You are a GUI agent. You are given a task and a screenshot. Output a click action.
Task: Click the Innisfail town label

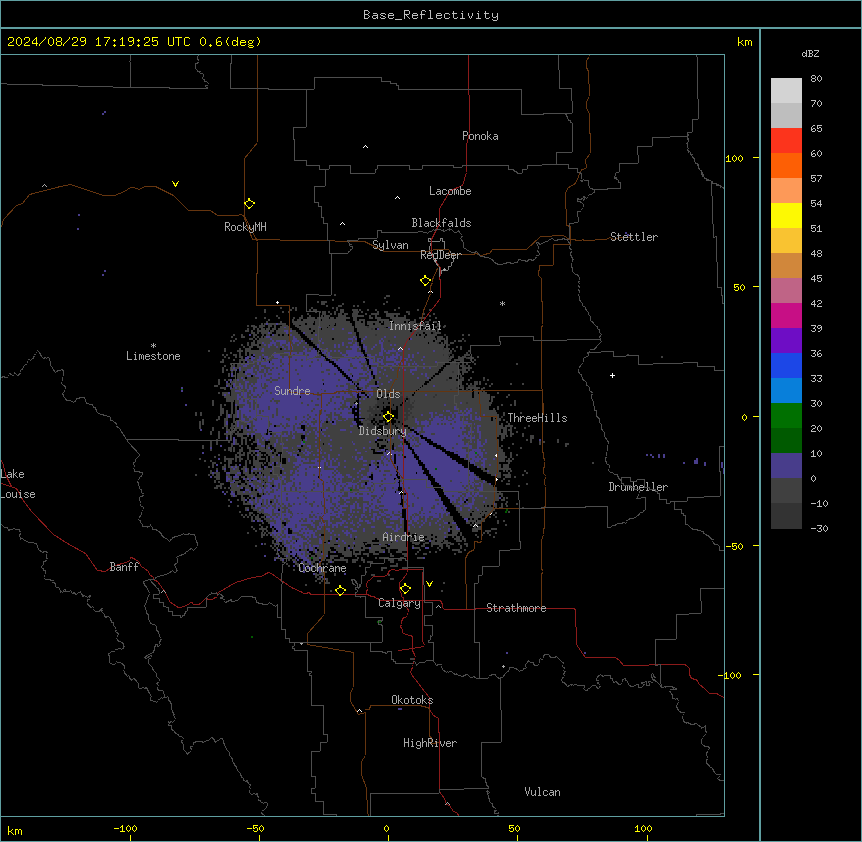click(415, 326)
